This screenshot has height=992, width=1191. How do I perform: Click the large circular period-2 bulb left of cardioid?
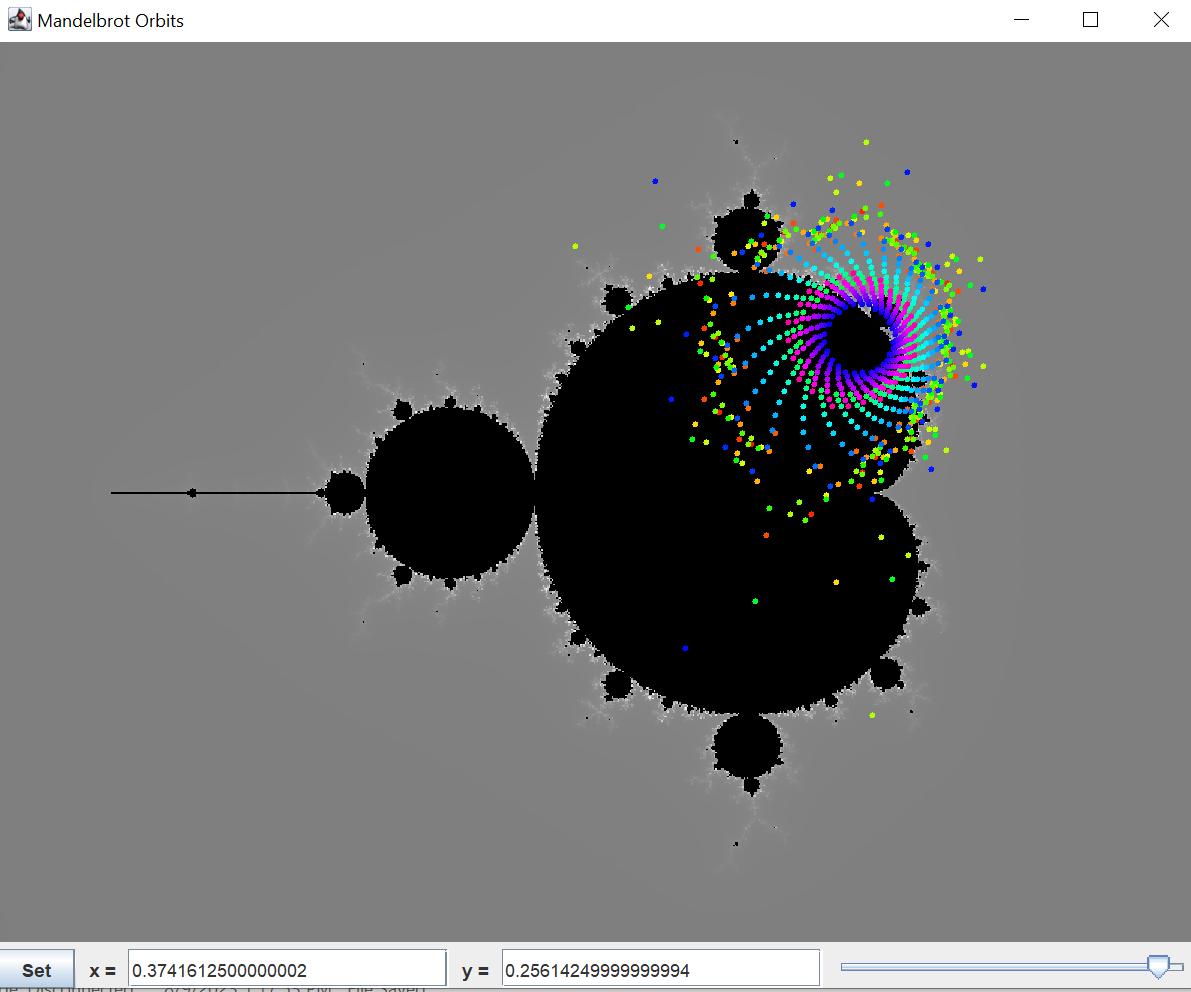coord(450,493)
